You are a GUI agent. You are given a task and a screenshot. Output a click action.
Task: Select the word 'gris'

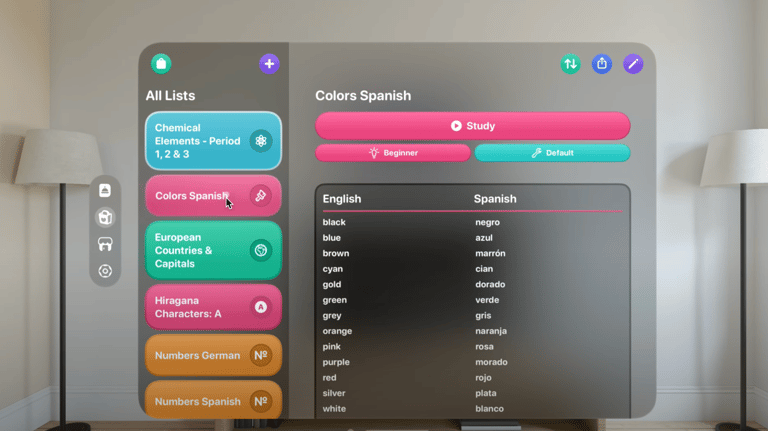coord(483,316)
